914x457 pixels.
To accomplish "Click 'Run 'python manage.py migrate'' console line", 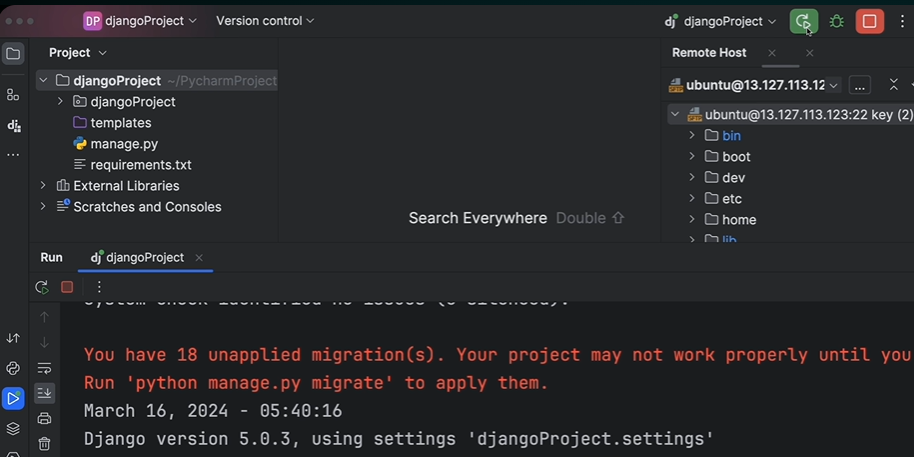I will pos(316,383).
